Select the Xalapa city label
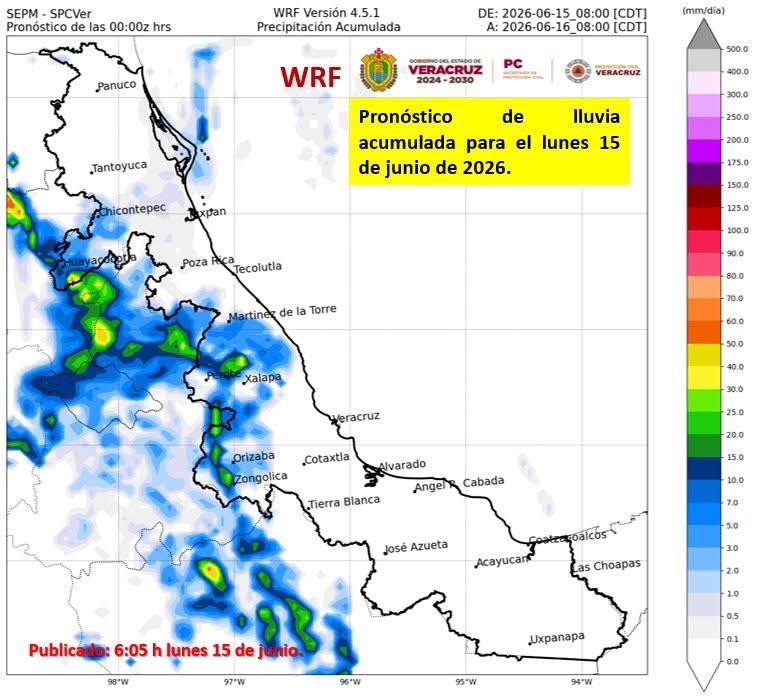 262,378
